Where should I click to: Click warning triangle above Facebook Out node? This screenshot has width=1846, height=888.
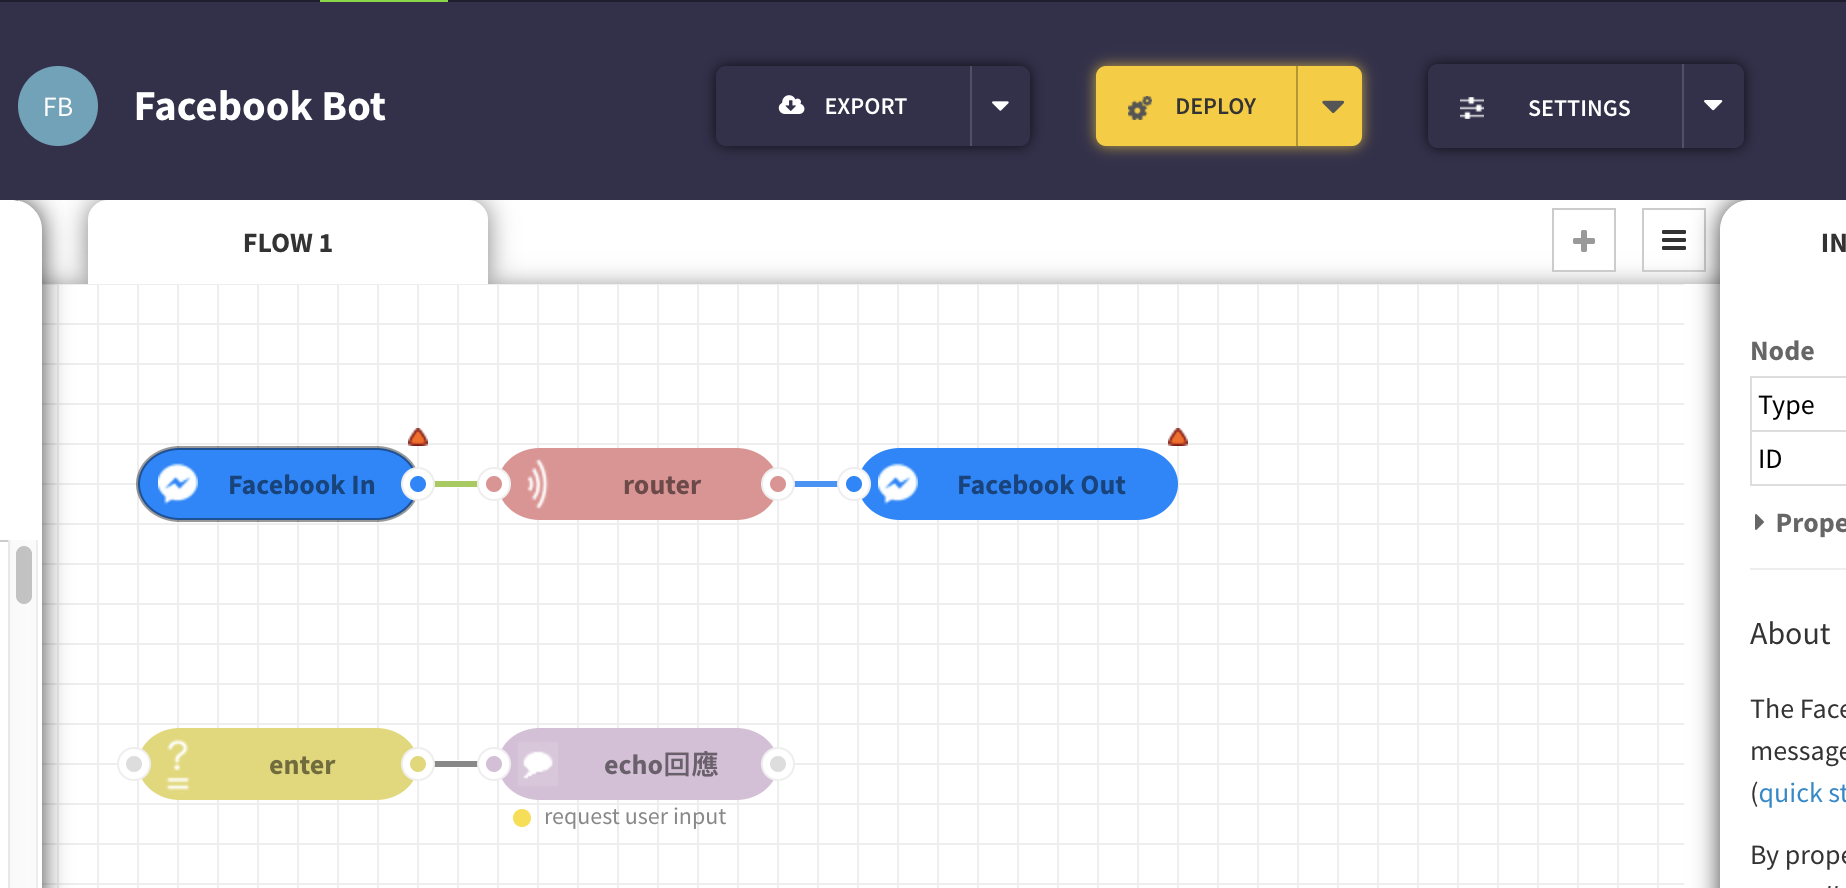(1178, 437)
